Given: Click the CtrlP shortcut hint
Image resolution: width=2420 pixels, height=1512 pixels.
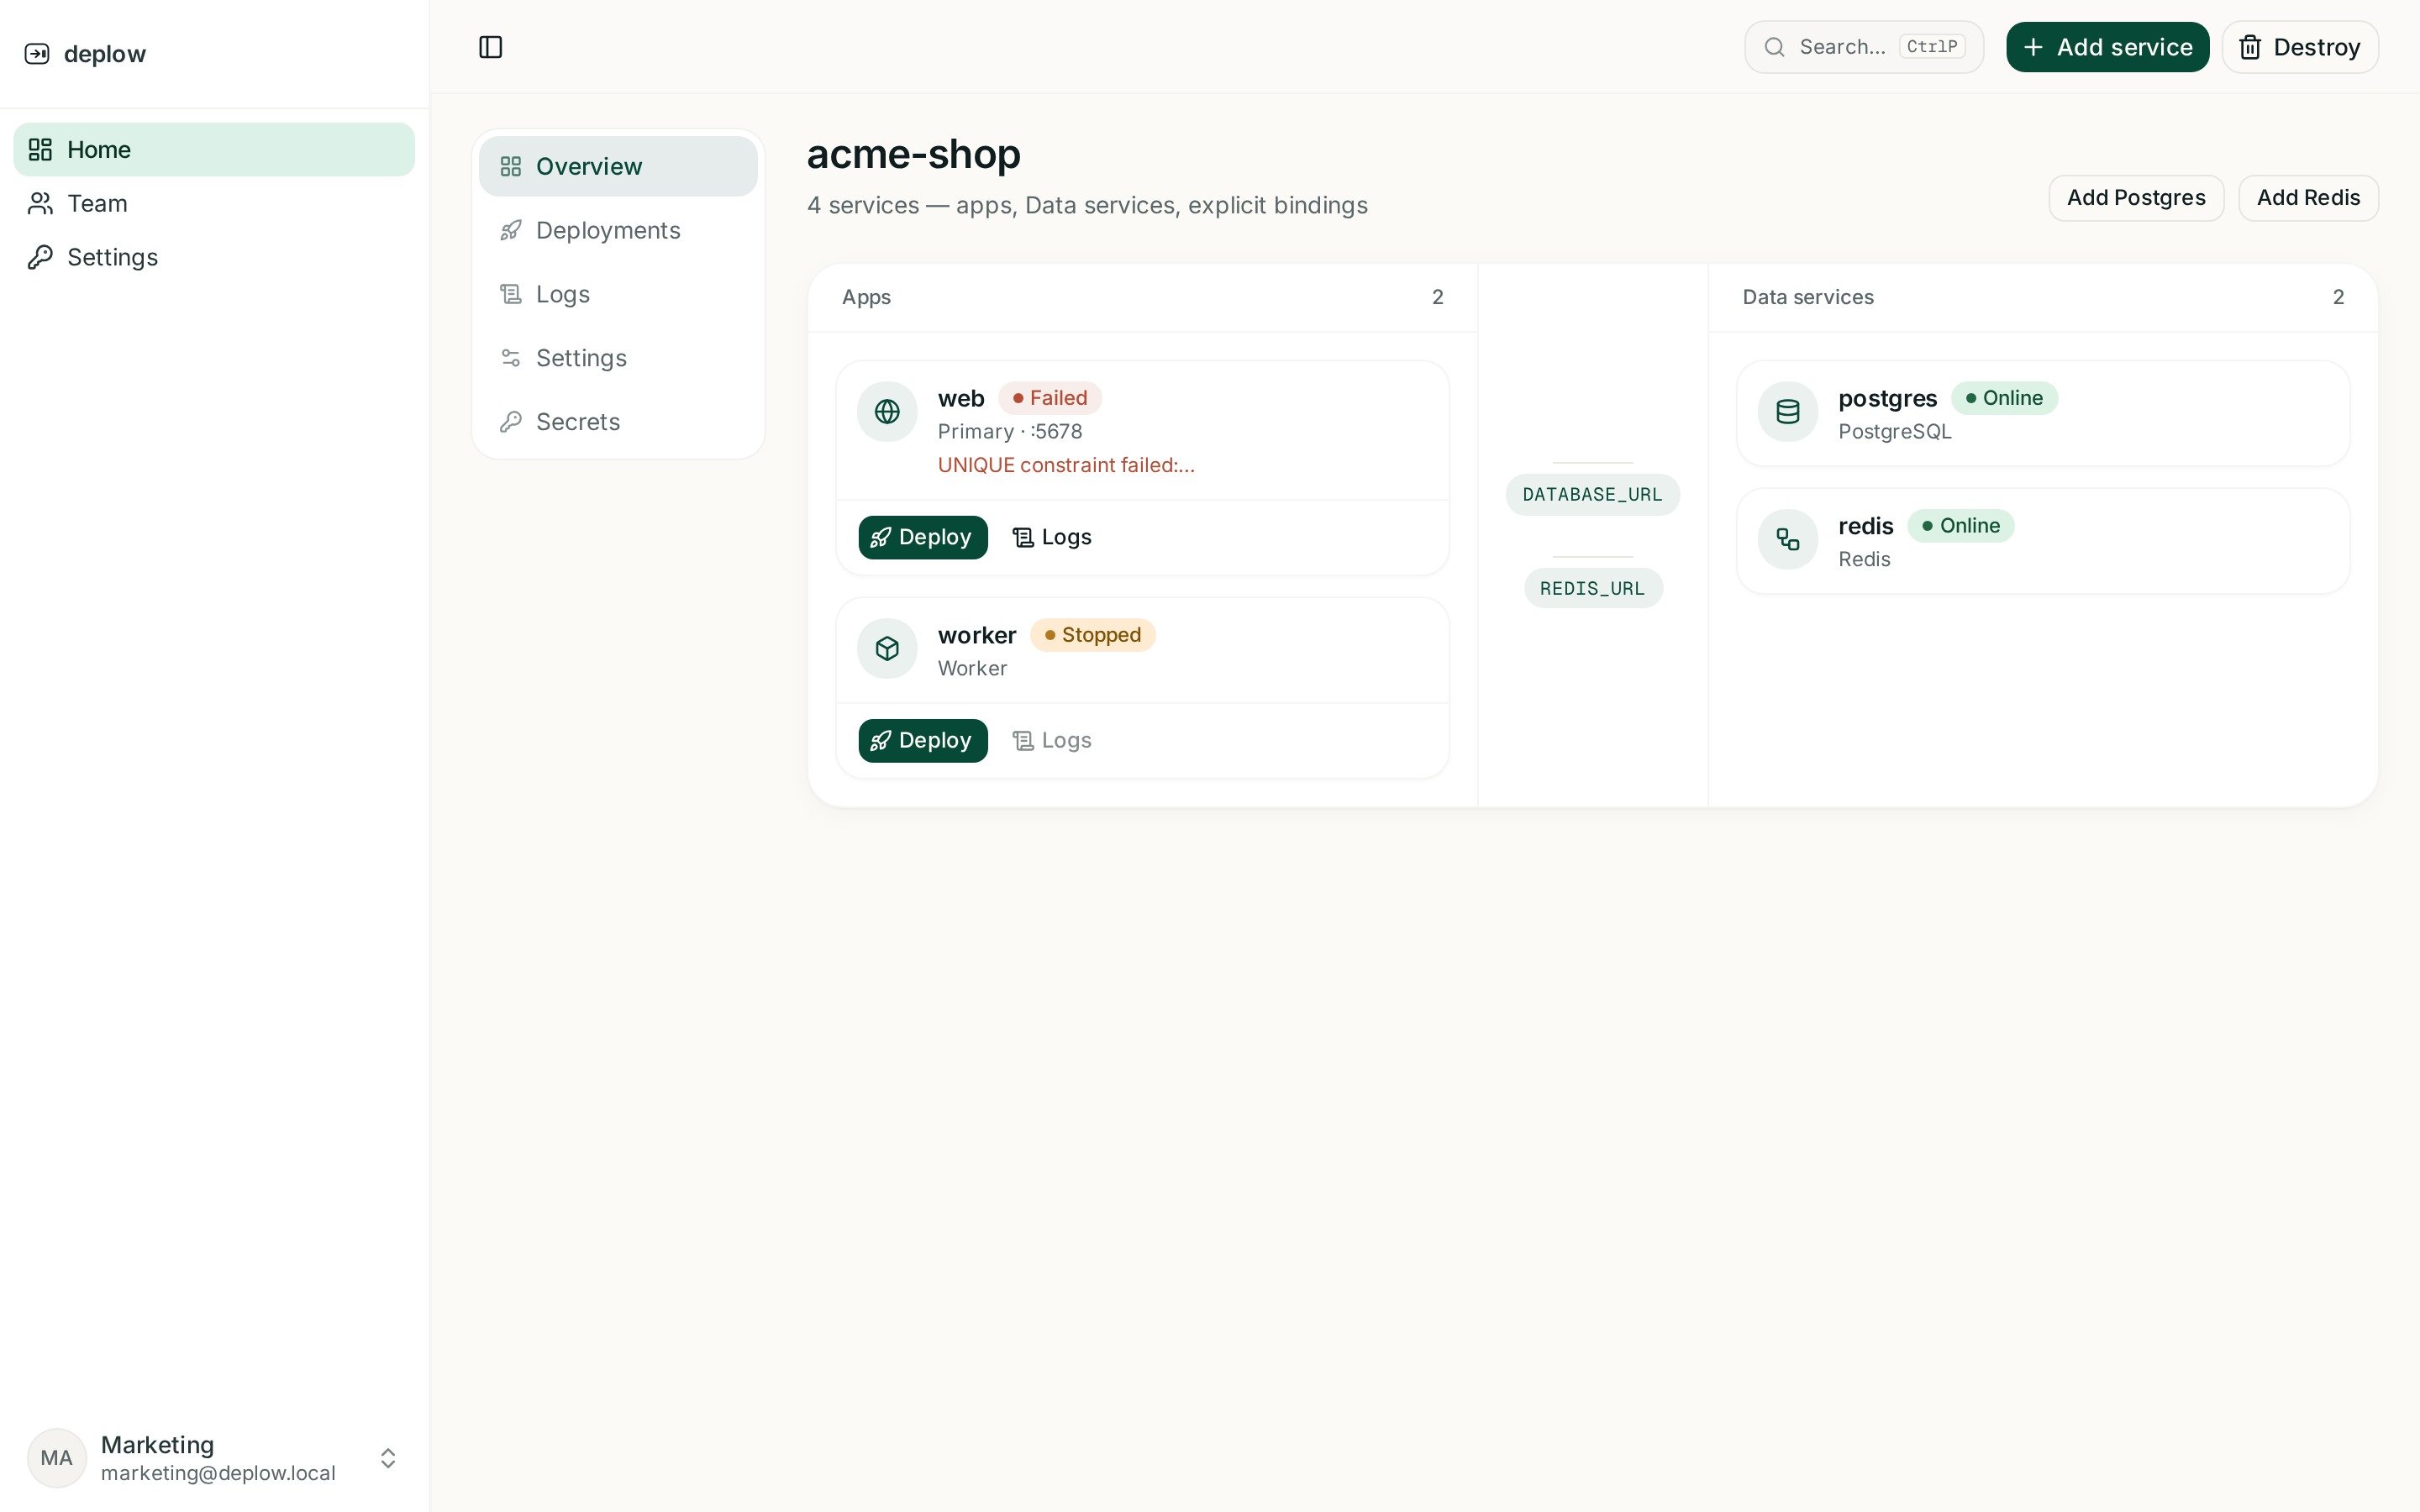Looking at the screenshot, I should (x=1932, y=47).
